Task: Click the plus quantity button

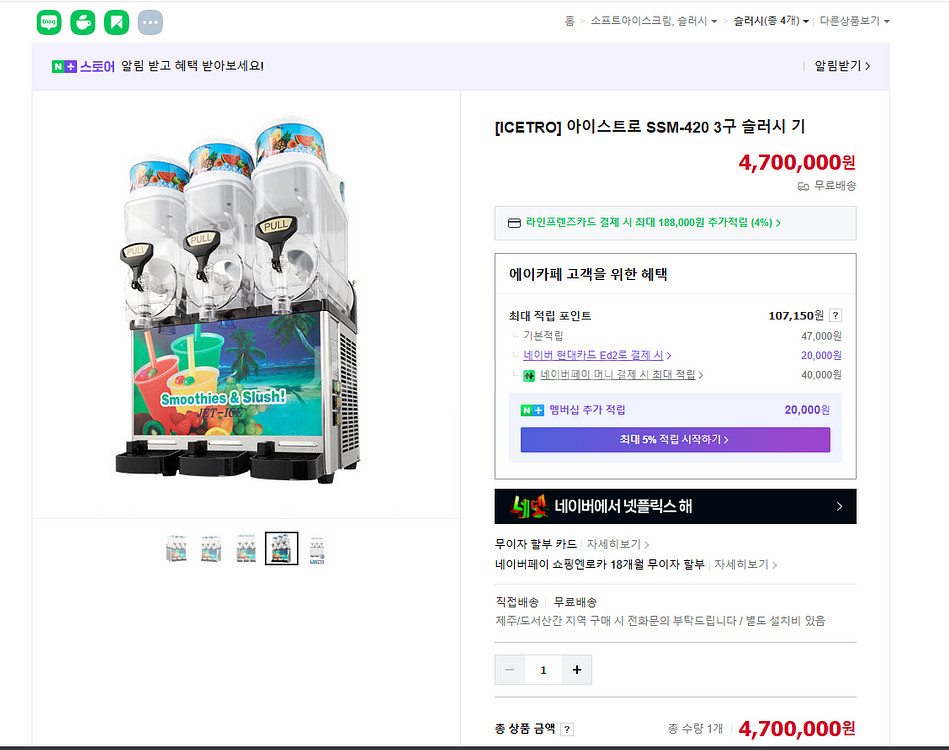Action: (x=577, y=670)
